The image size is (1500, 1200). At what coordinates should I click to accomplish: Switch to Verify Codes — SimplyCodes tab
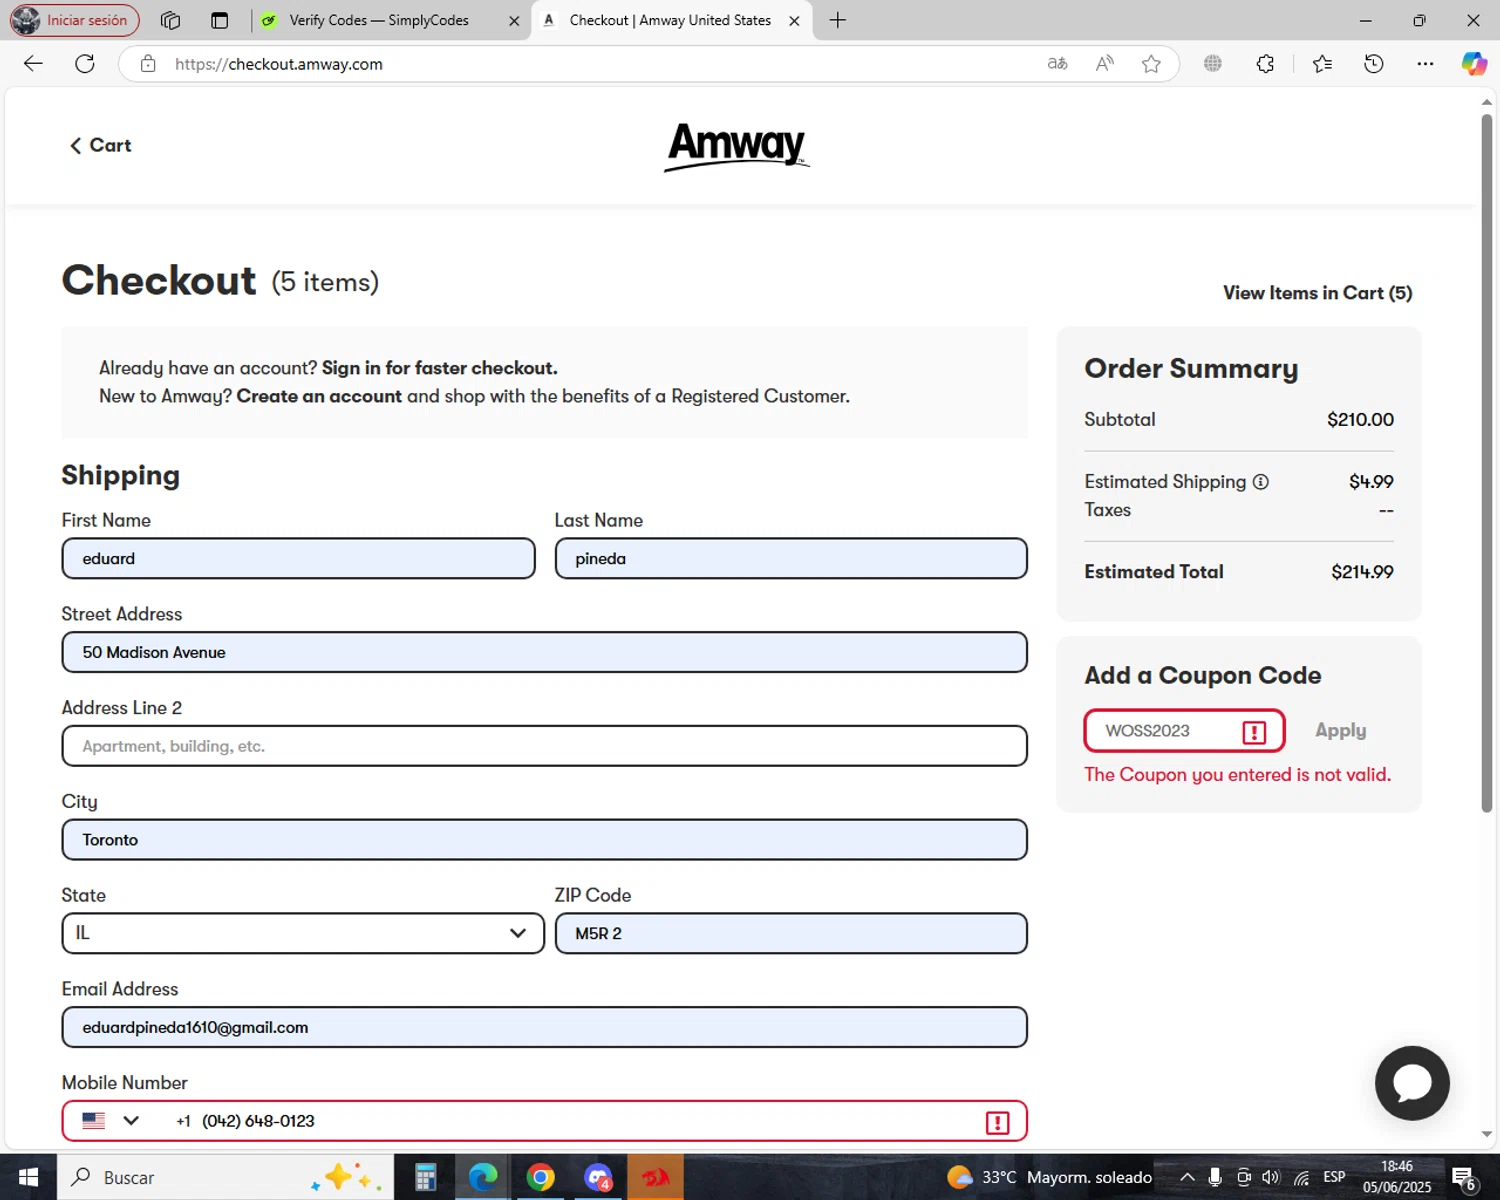pyautogui.click(x=379, y=20)
